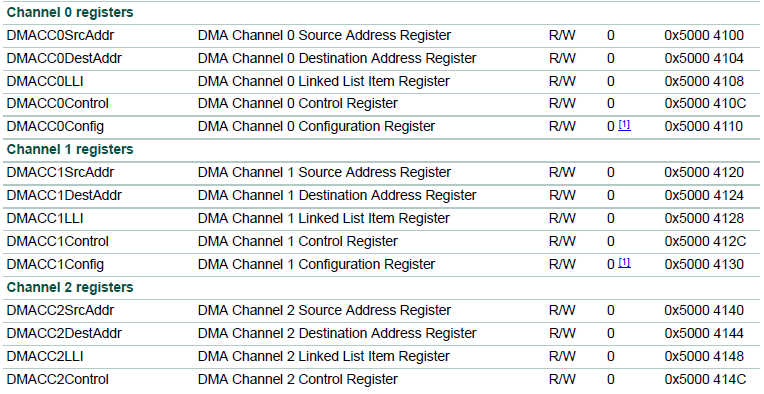Select the DMACC1SrcAddr register name

[60, 172]
